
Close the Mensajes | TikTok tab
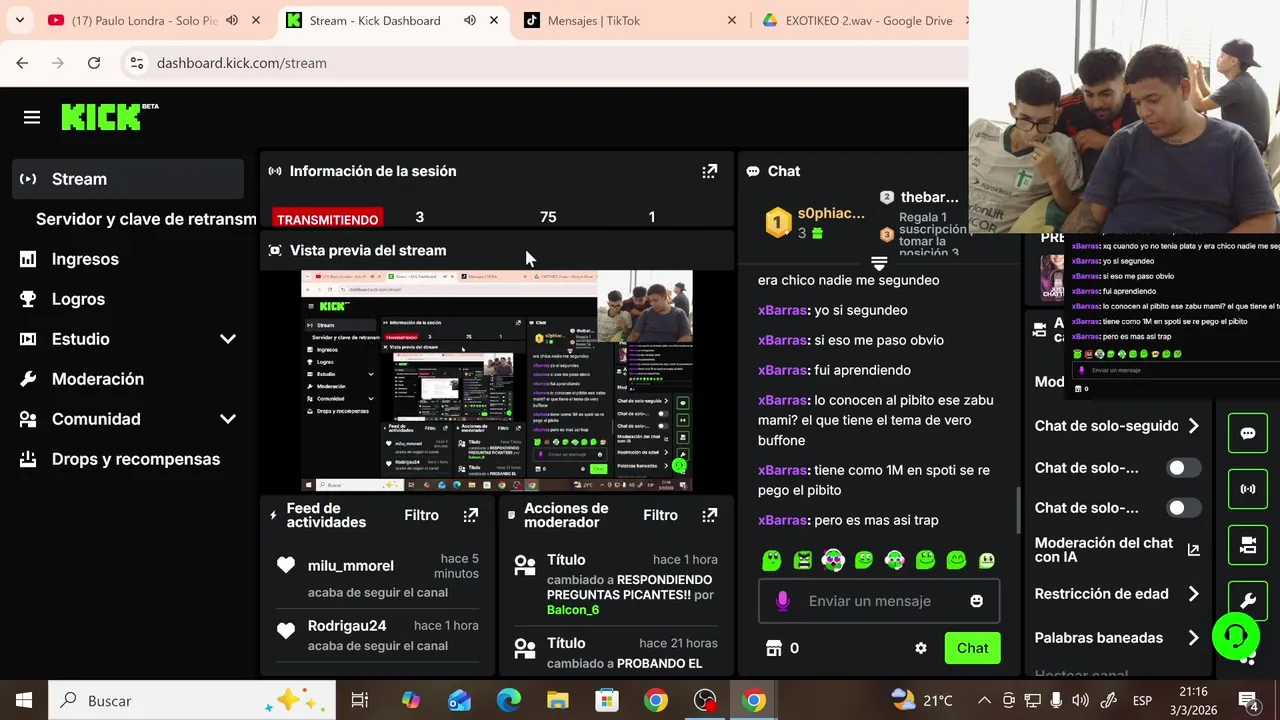pos(731,20)
